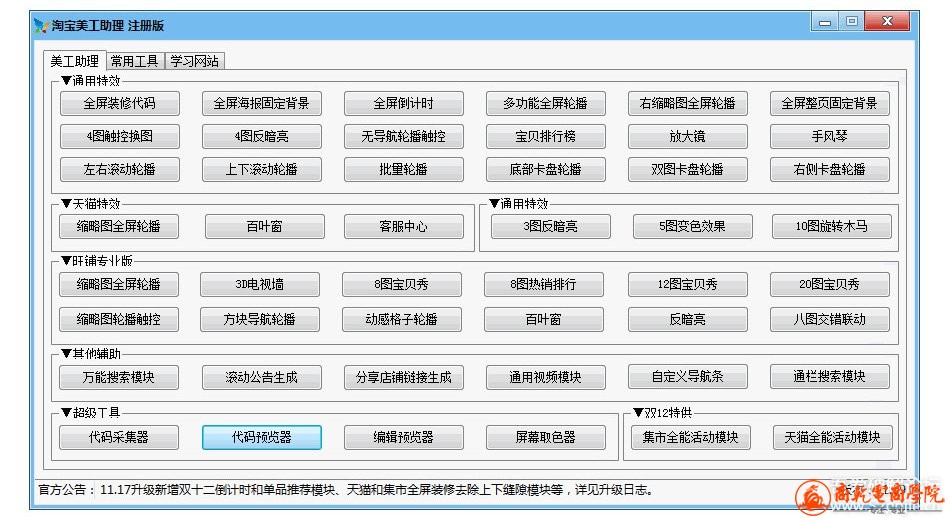Open the 客服中心 module
950x523 pixels.
404,227
